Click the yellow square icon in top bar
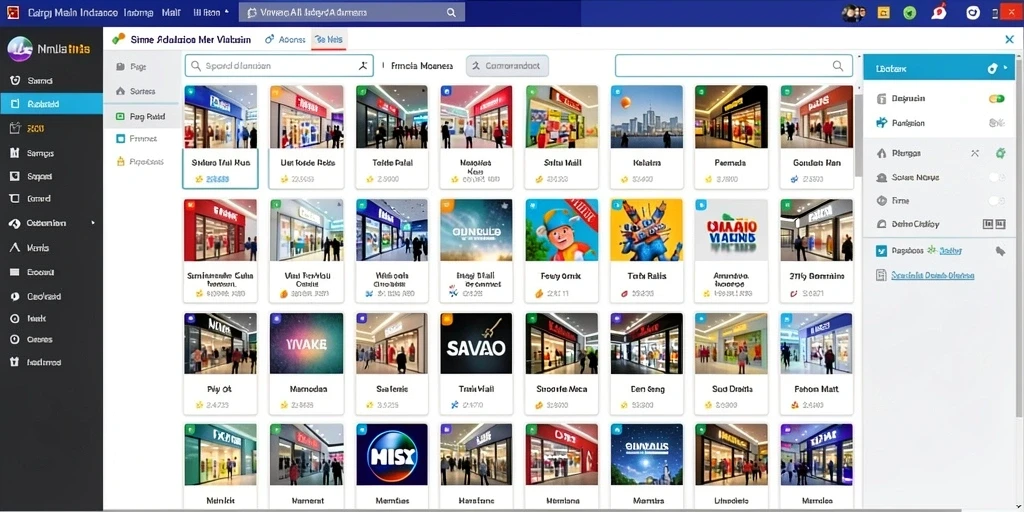 coord(884,12)
